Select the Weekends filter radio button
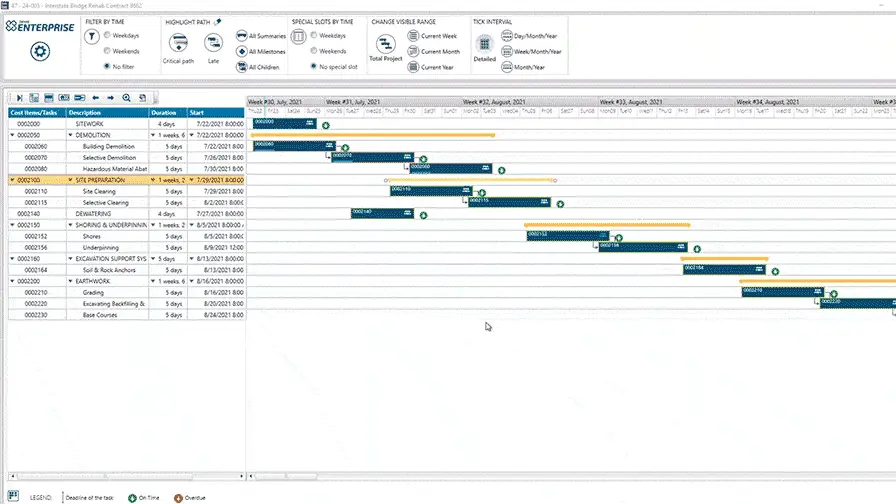896x504 pixels. [107, 50]
